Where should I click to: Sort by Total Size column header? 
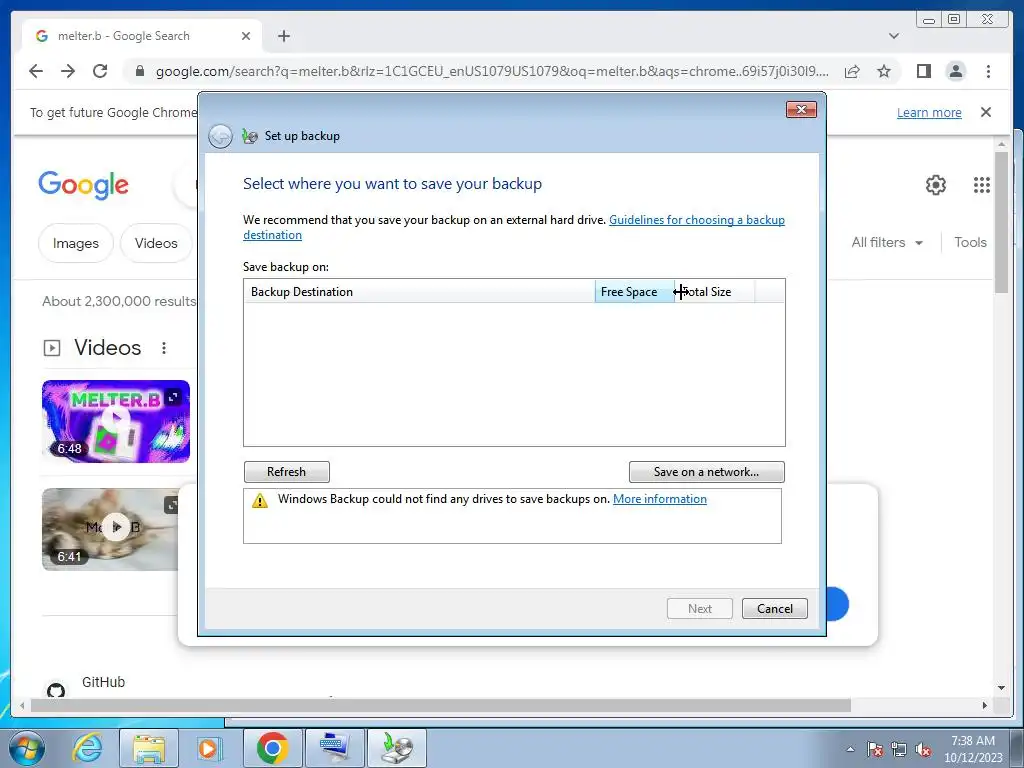click(x=714, y=291)
